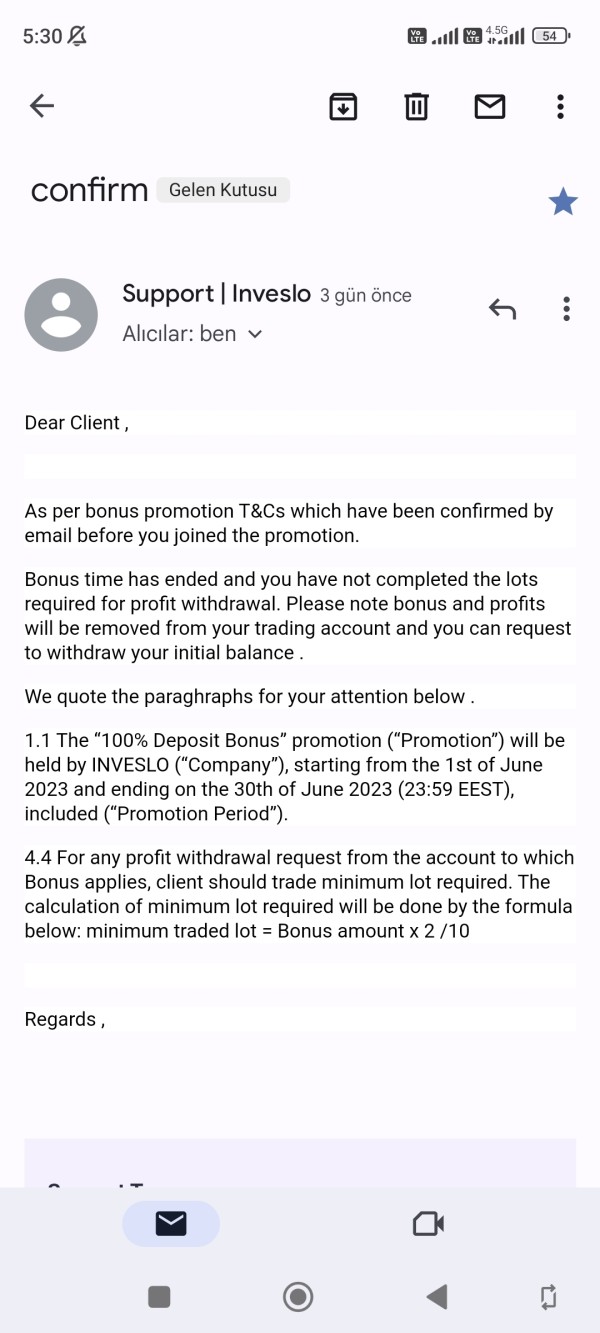Tap the back arrow to leave email
The image size is (600, 1333).
[x=42, y=106]
